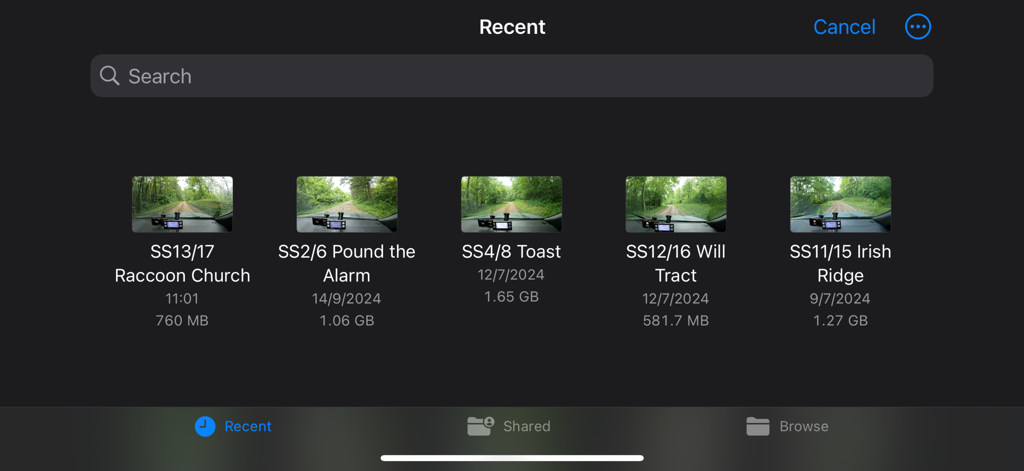This screenshot has width=1024, height=471.
Task: Cancel the file picker
Action: pos(844,27)
